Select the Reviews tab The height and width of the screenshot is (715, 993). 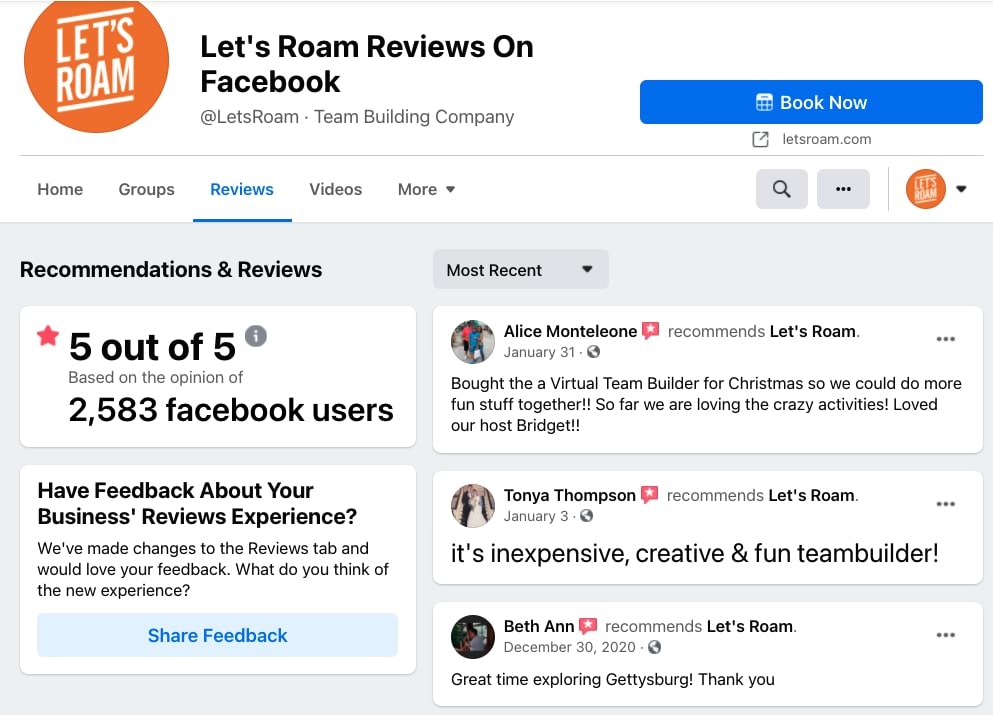tap(242, 189)
